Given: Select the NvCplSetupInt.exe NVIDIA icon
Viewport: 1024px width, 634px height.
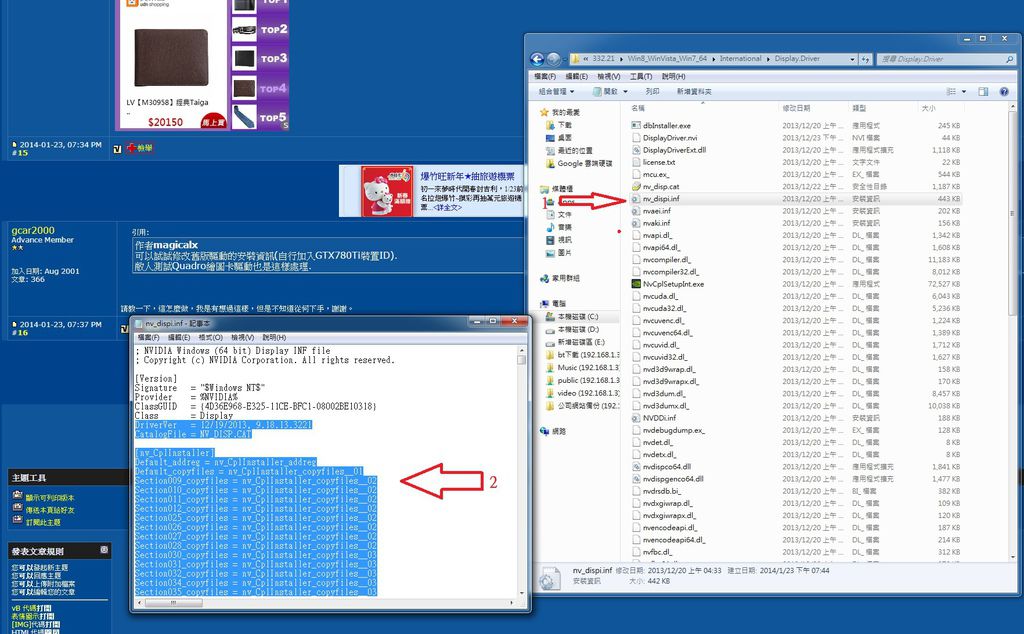Looking at the screenshot, I should click(x=636, y=284).
